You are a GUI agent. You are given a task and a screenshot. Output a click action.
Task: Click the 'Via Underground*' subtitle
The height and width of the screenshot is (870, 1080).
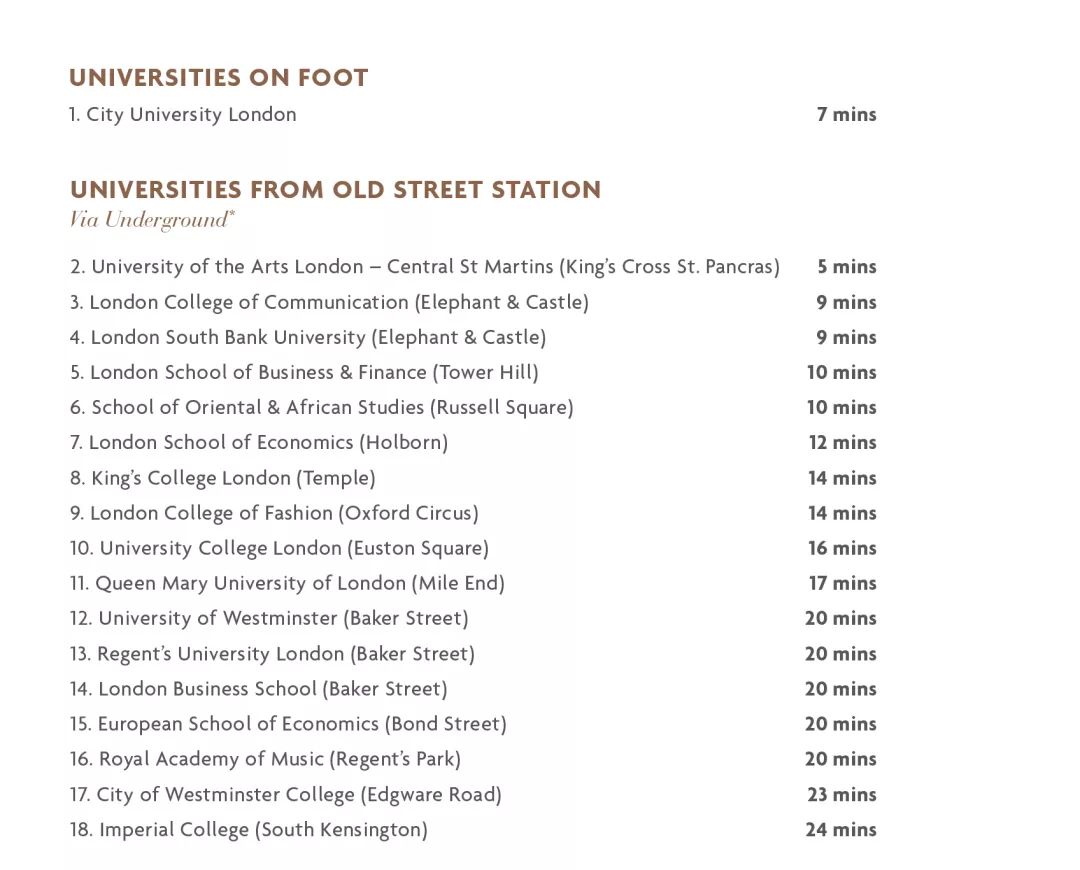click(x=152, y=220)
